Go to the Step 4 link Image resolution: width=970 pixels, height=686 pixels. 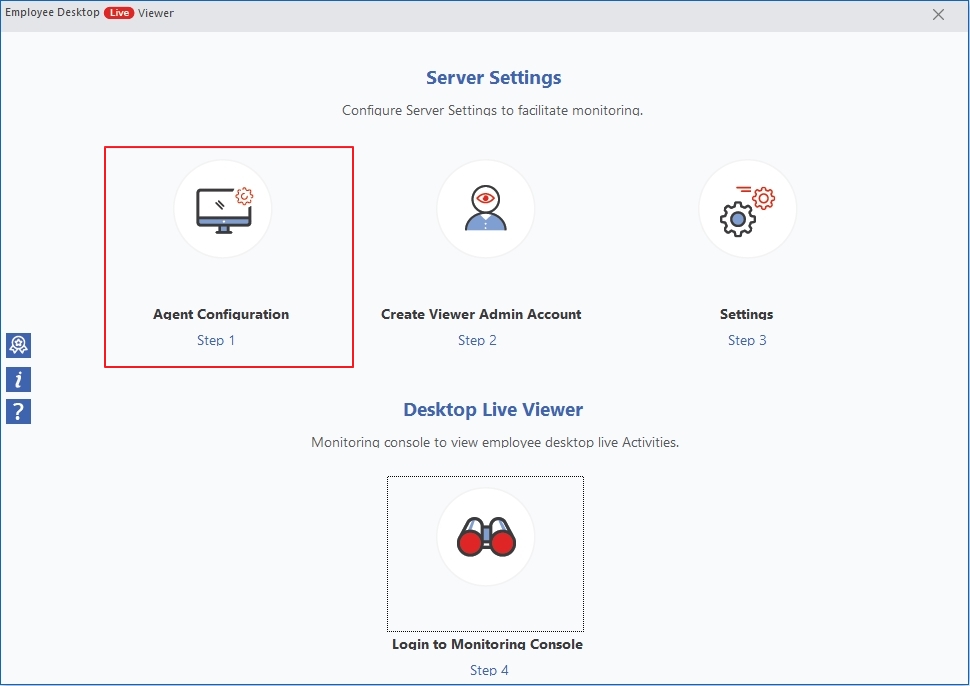click(x=489, y=670)
